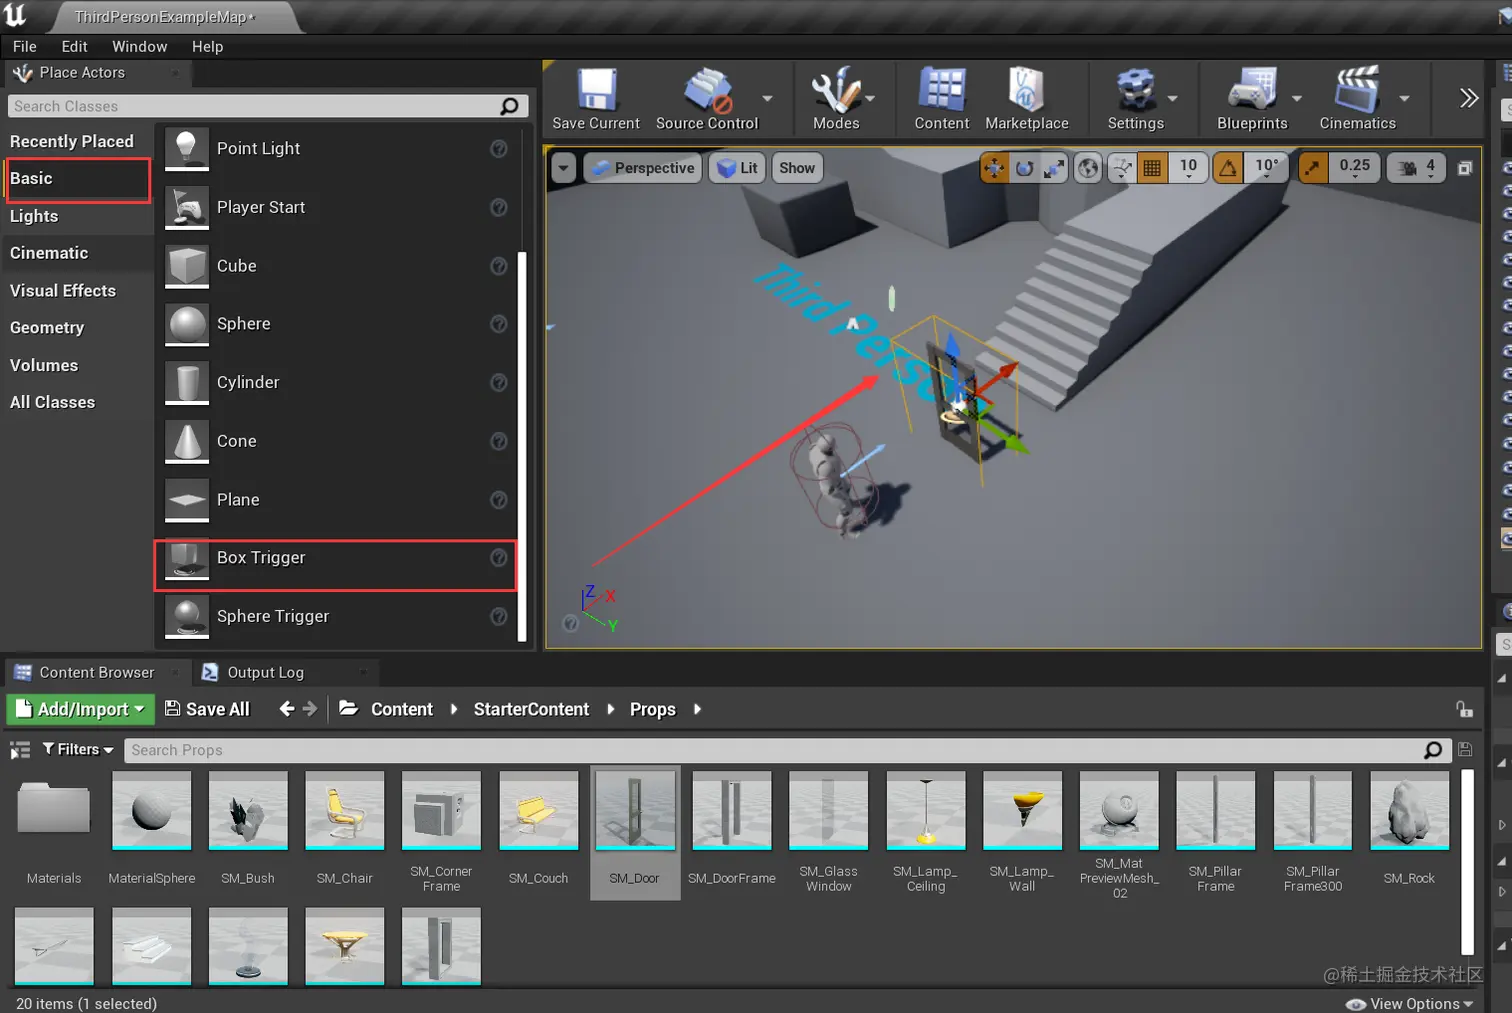Click the save search icon beside Search Props
This screenshot has width=1512, height=1013.
click(1465, 750)
